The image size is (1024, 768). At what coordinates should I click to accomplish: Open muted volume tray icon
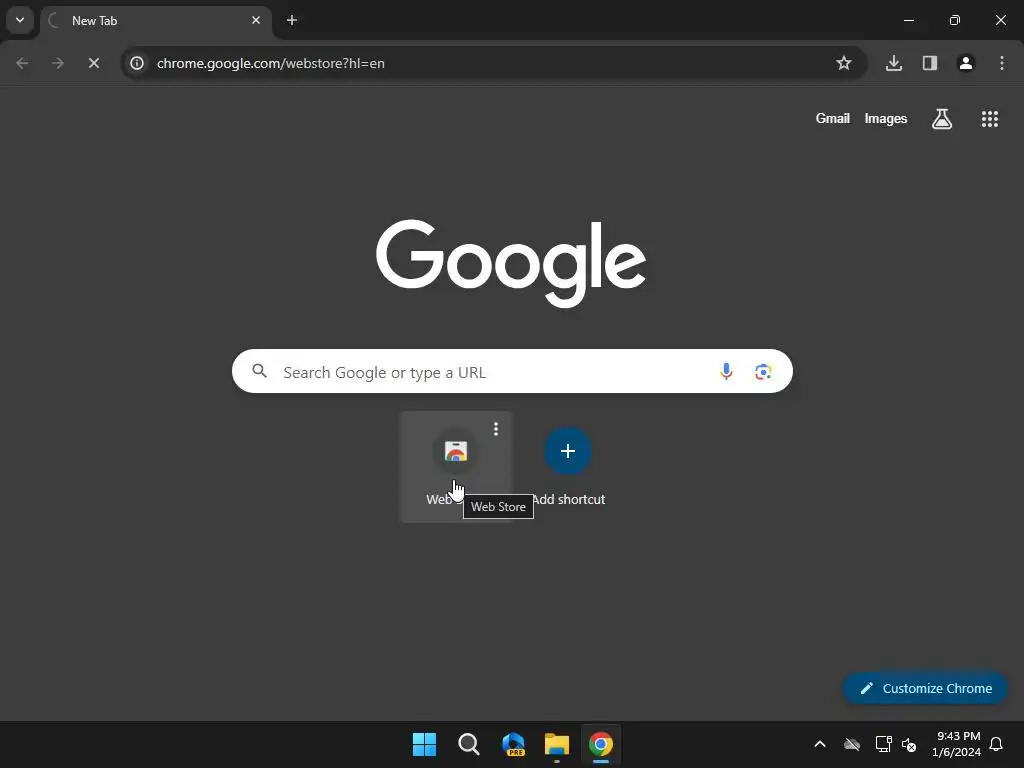[x=909, y=744]
